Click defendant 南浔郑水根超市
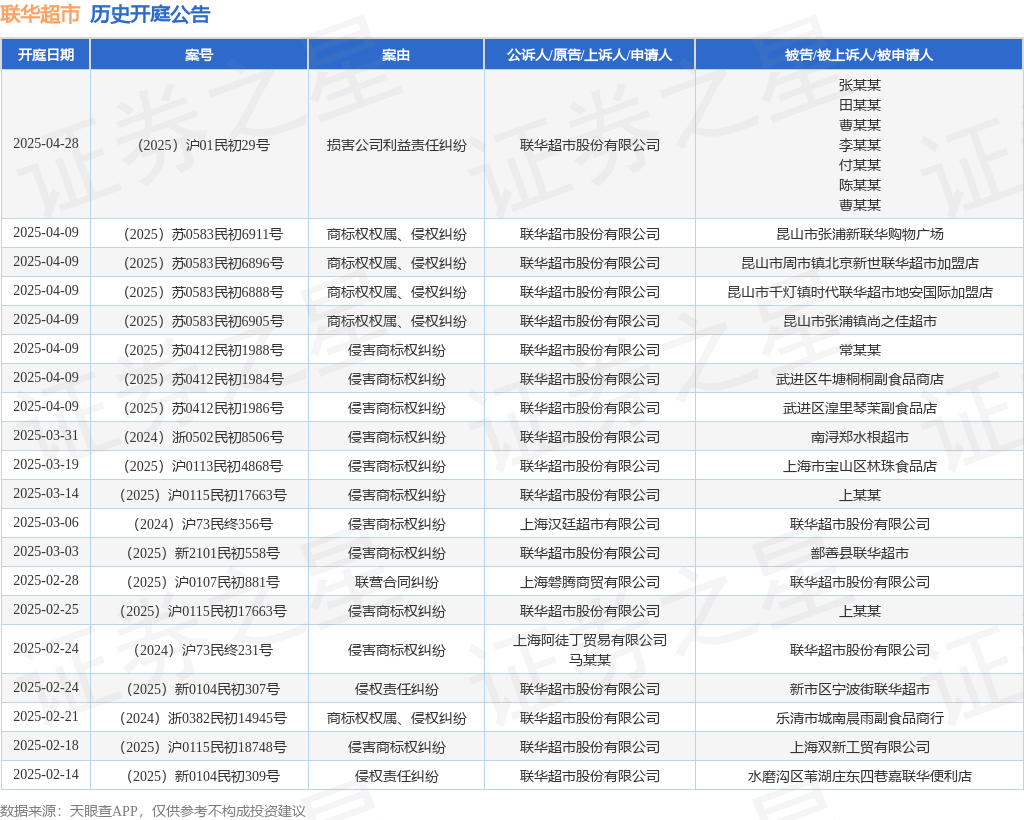This screenshot has height=820, width=1024. coord(859,437)
